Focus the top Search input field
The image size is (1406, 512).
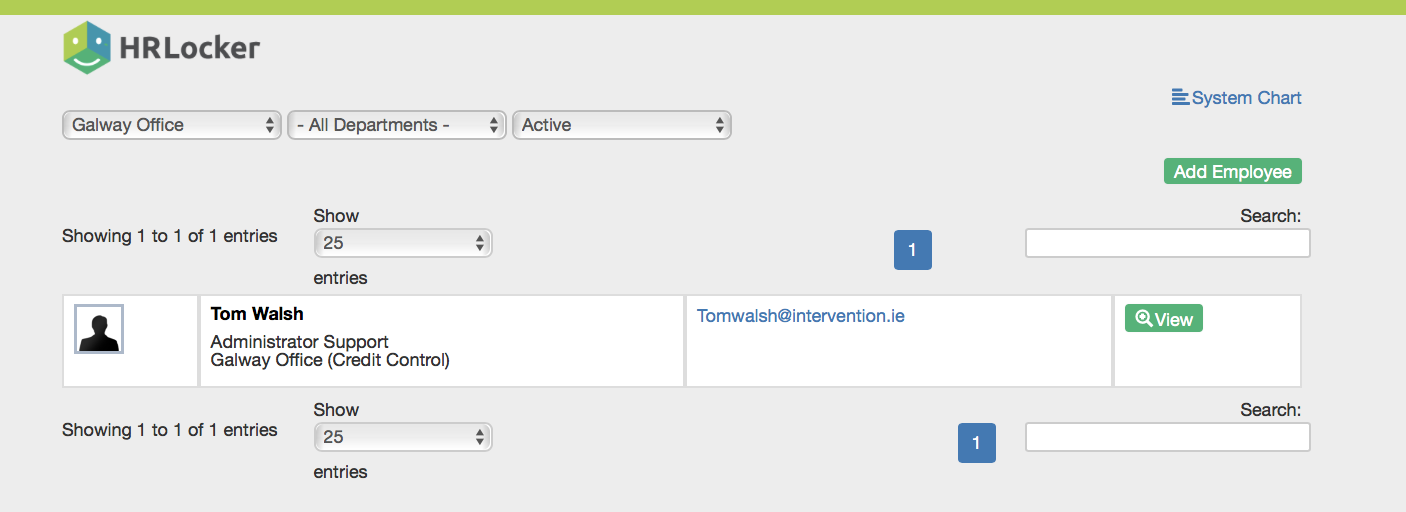1167,243
